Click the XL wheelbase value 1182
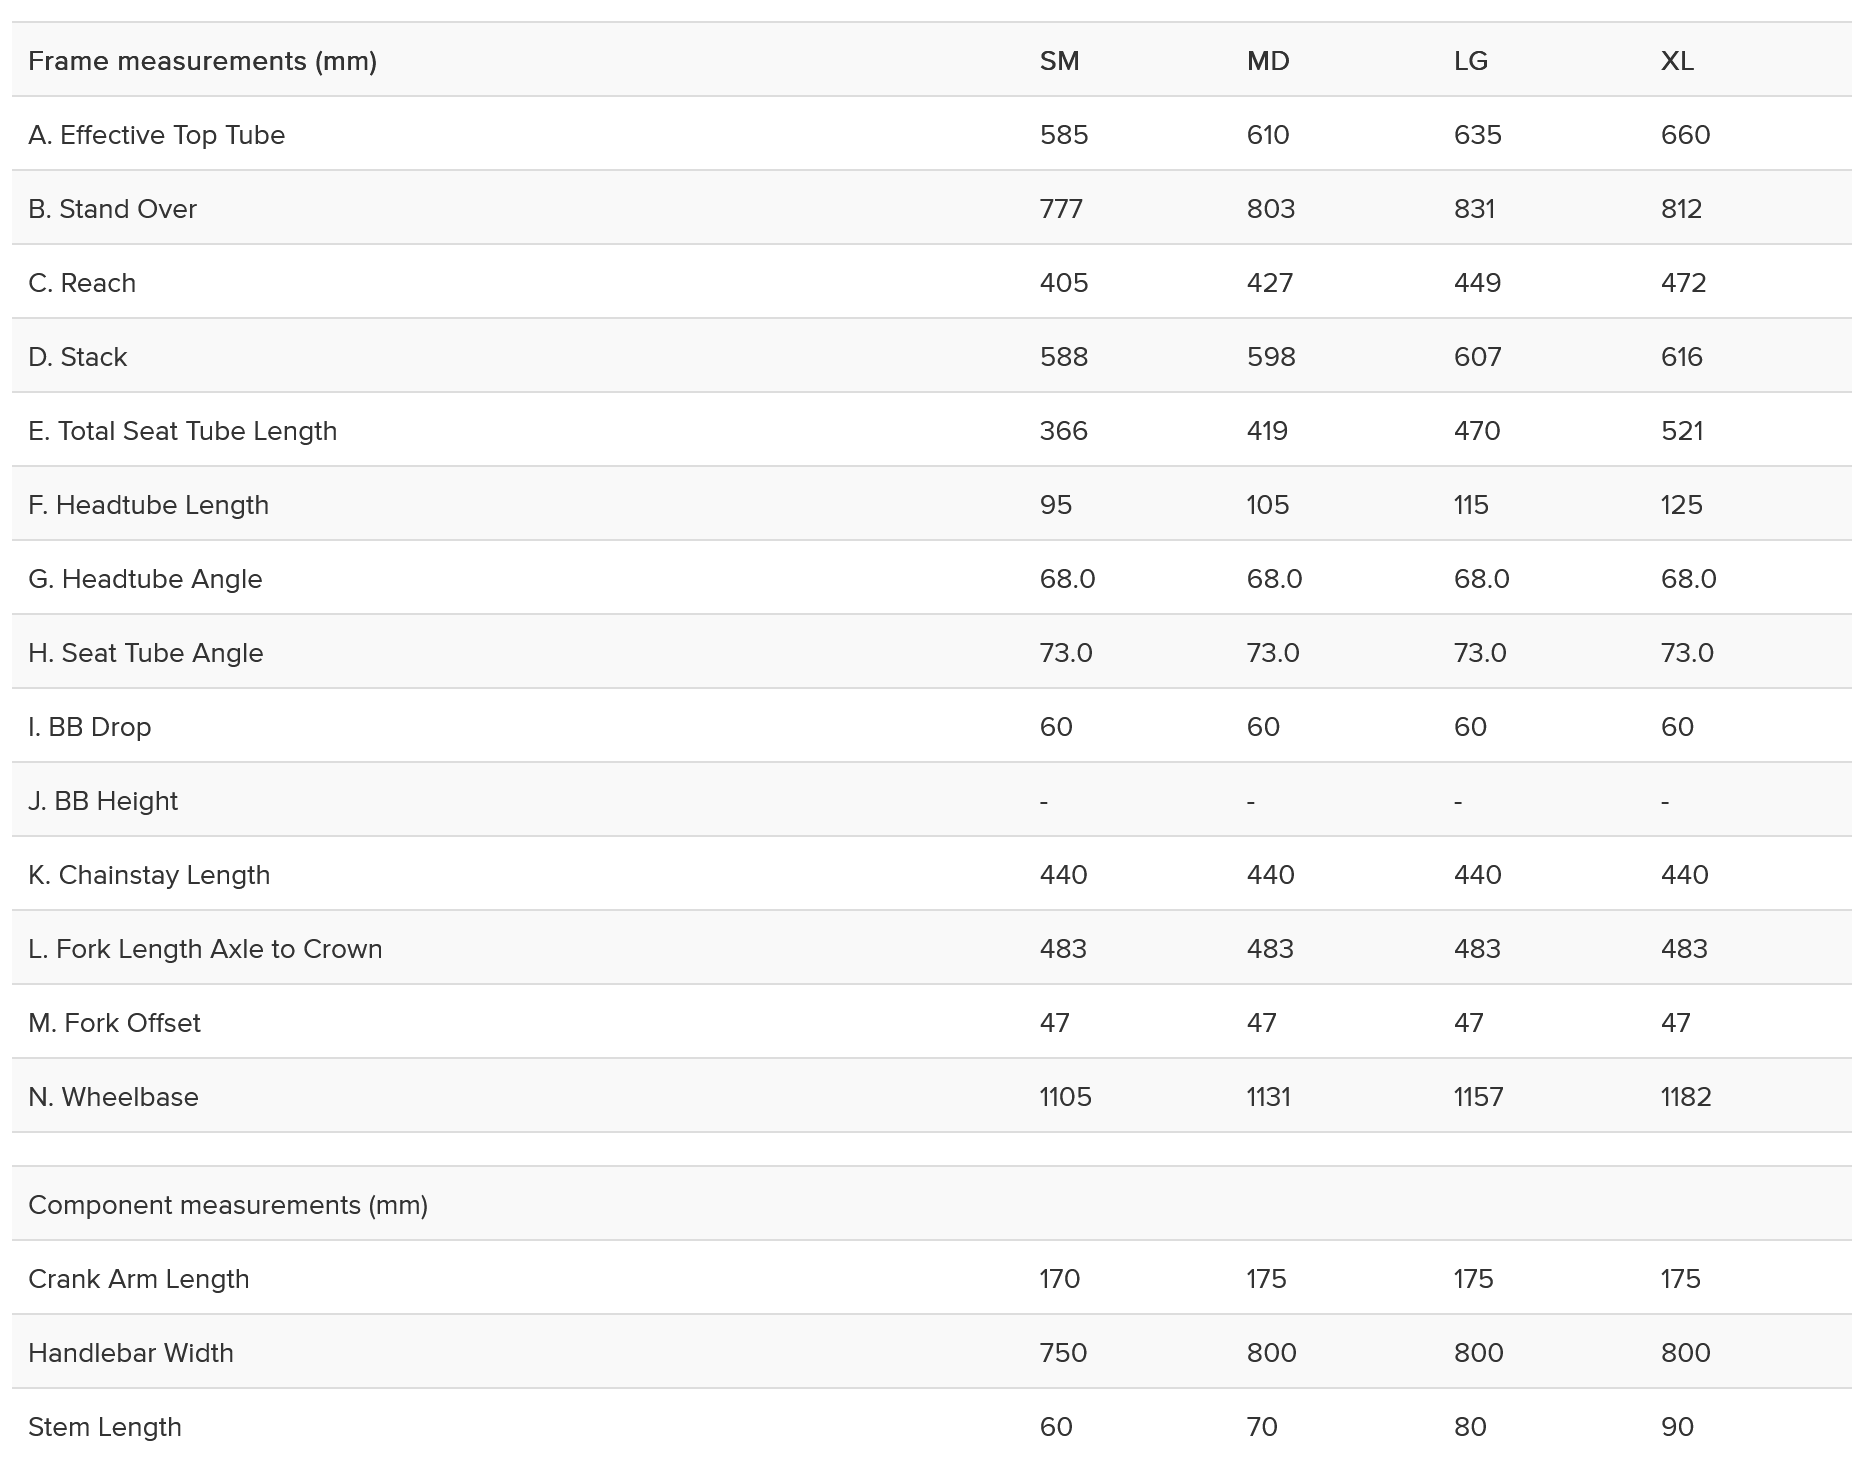Viewport: 1868px width, 1466px height. pos(1686,1097)
